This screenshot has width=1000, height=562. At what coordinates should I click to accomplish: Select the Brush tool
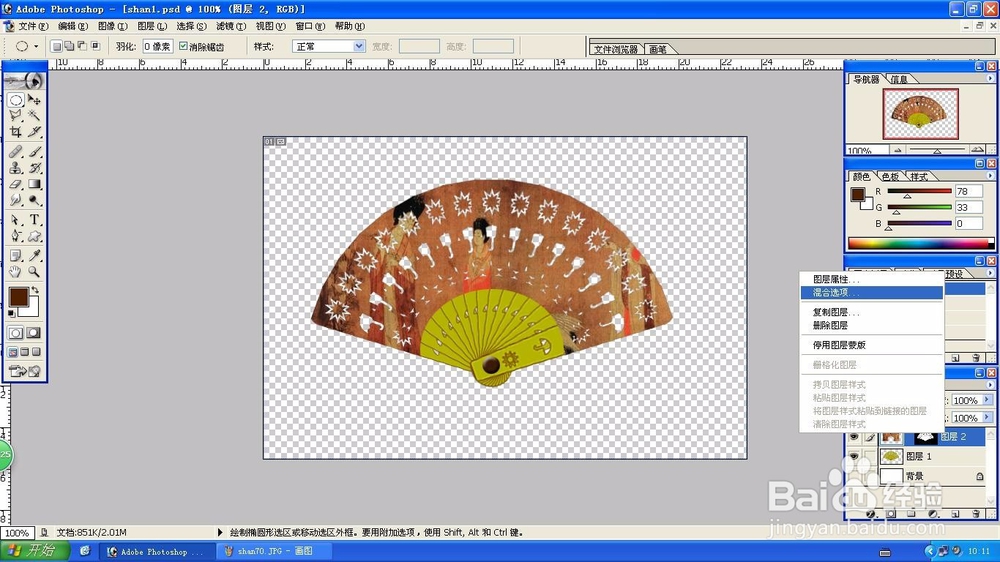coord(34,152)
